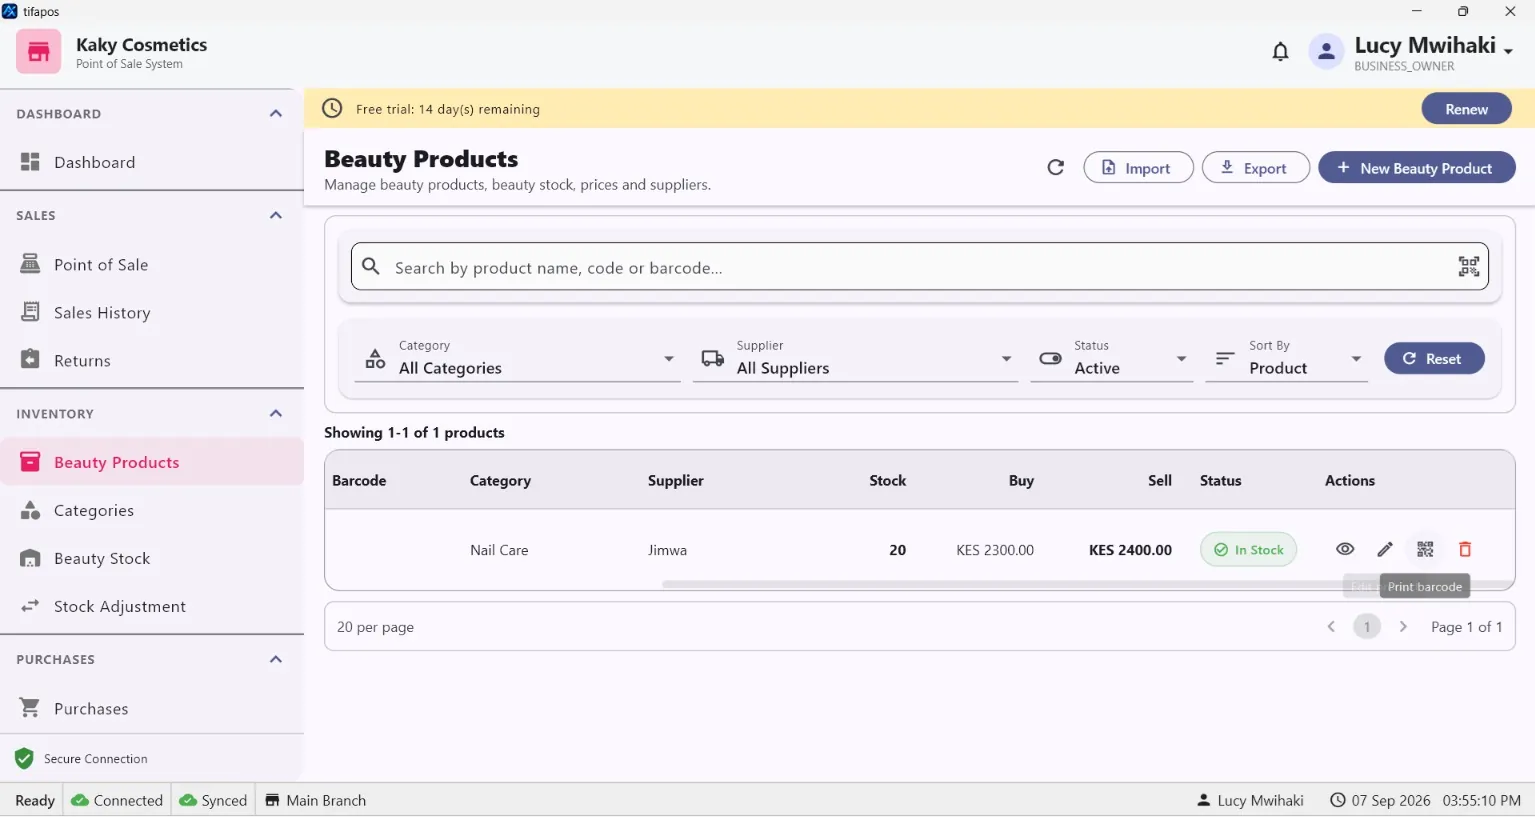The height and width of the screenshot is (817, 1535).
Task: Click the Jimwa supplier cell
Action: 667,550
